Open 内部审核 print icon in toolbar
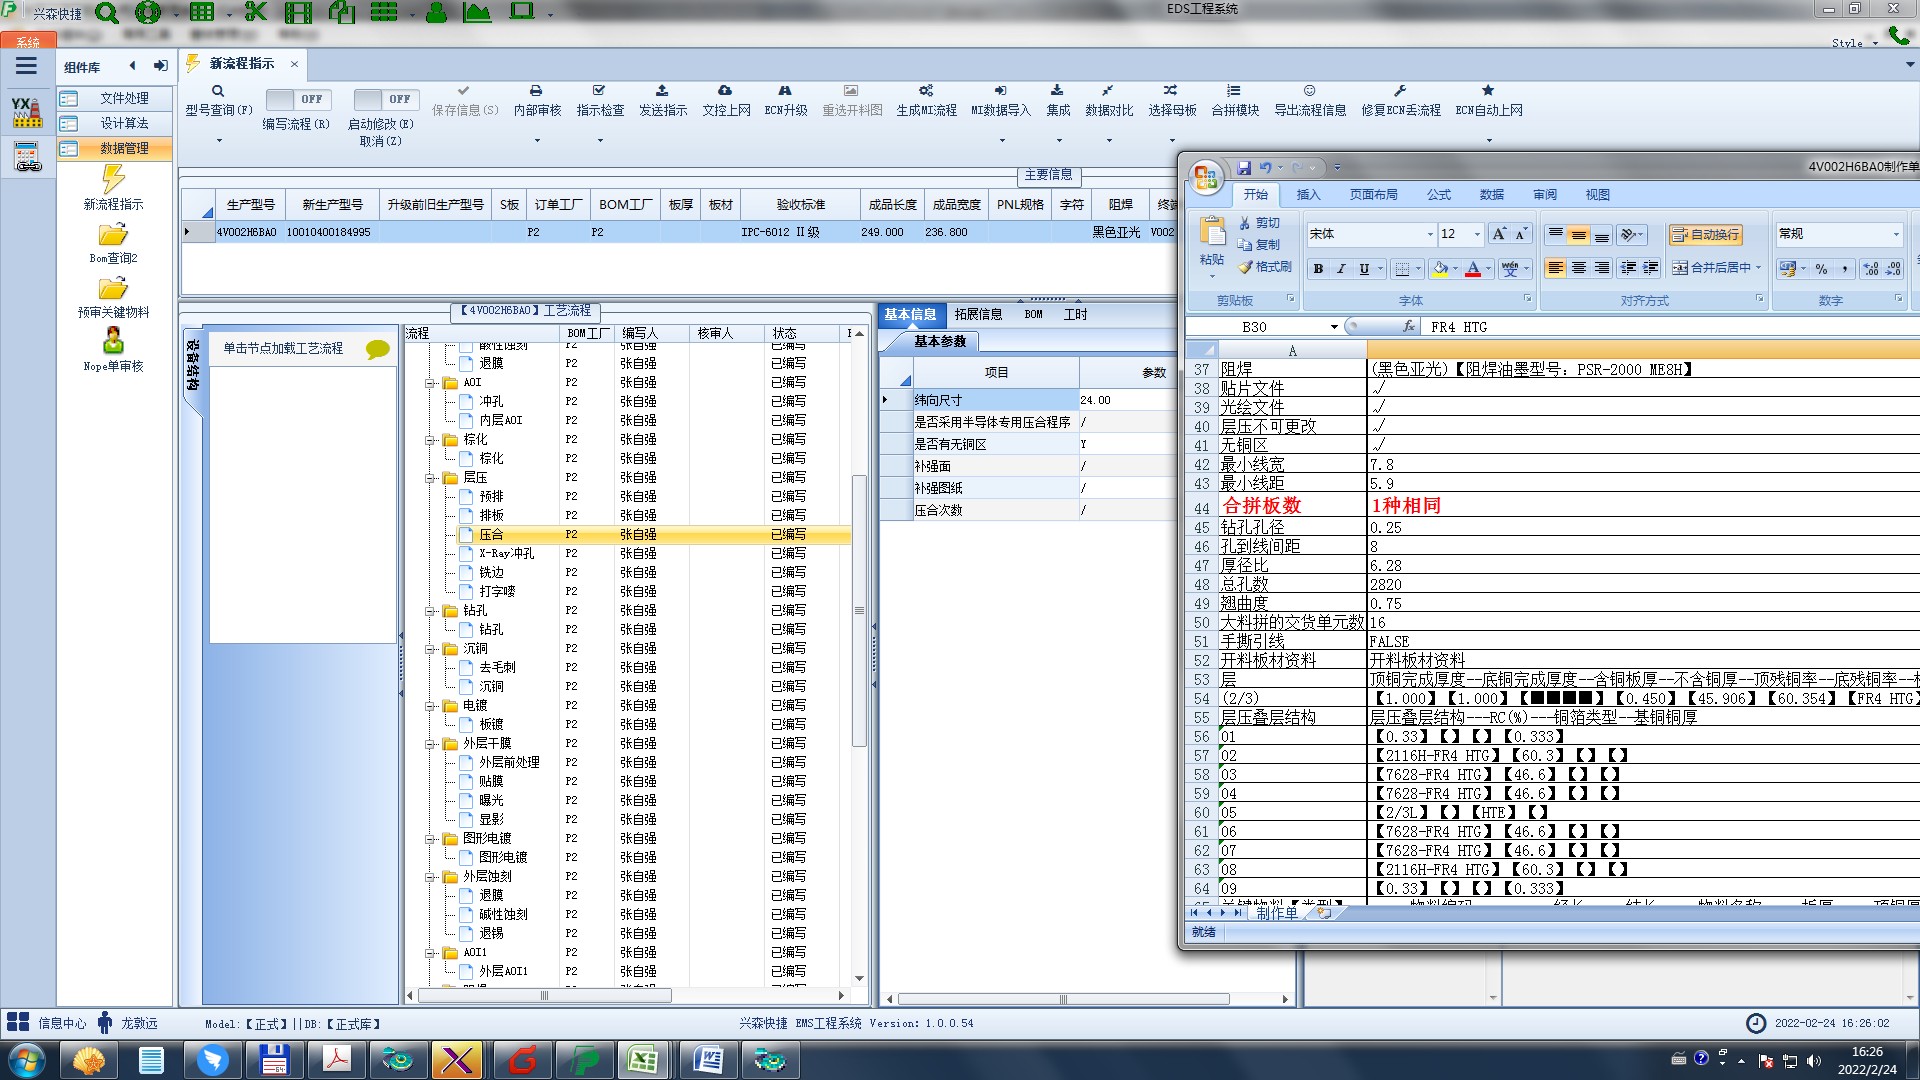Screen dimensions: 1920x1080 pyautogui.click(x=536, y=91)
